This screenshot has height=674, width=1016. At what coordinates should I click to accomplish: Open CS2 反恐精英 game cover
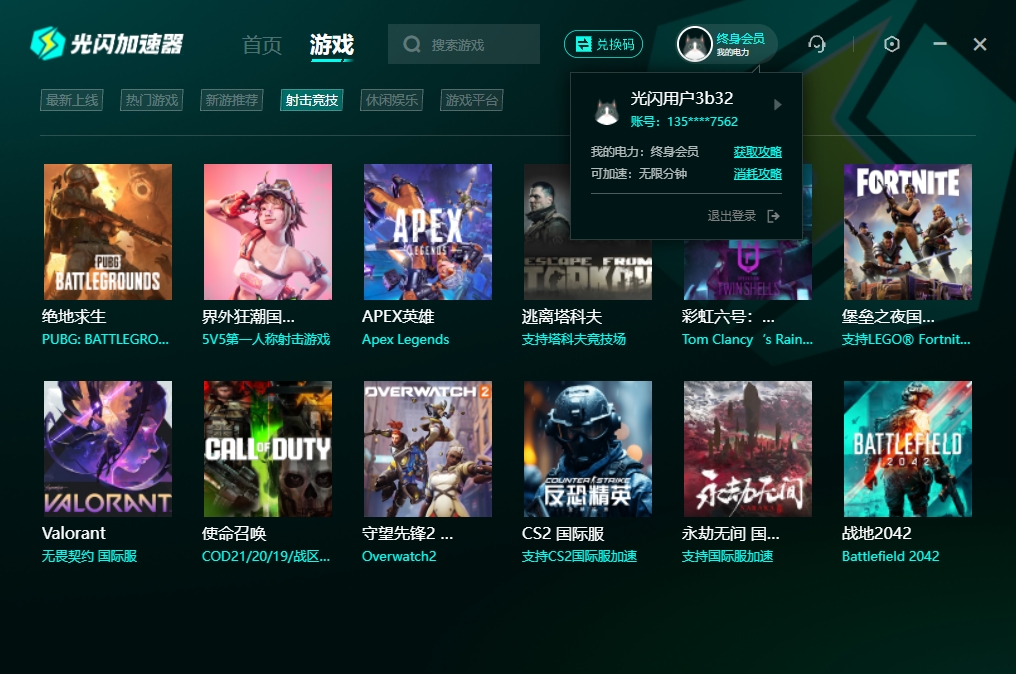coord(588,449)
